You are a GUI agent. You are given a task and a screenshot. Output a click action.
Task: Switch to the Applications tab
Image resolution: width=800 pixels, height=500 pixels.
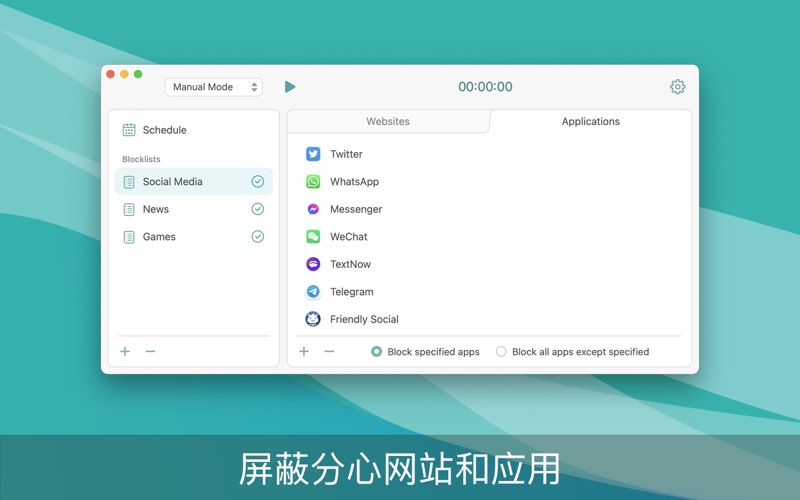(x=591, y=121)
